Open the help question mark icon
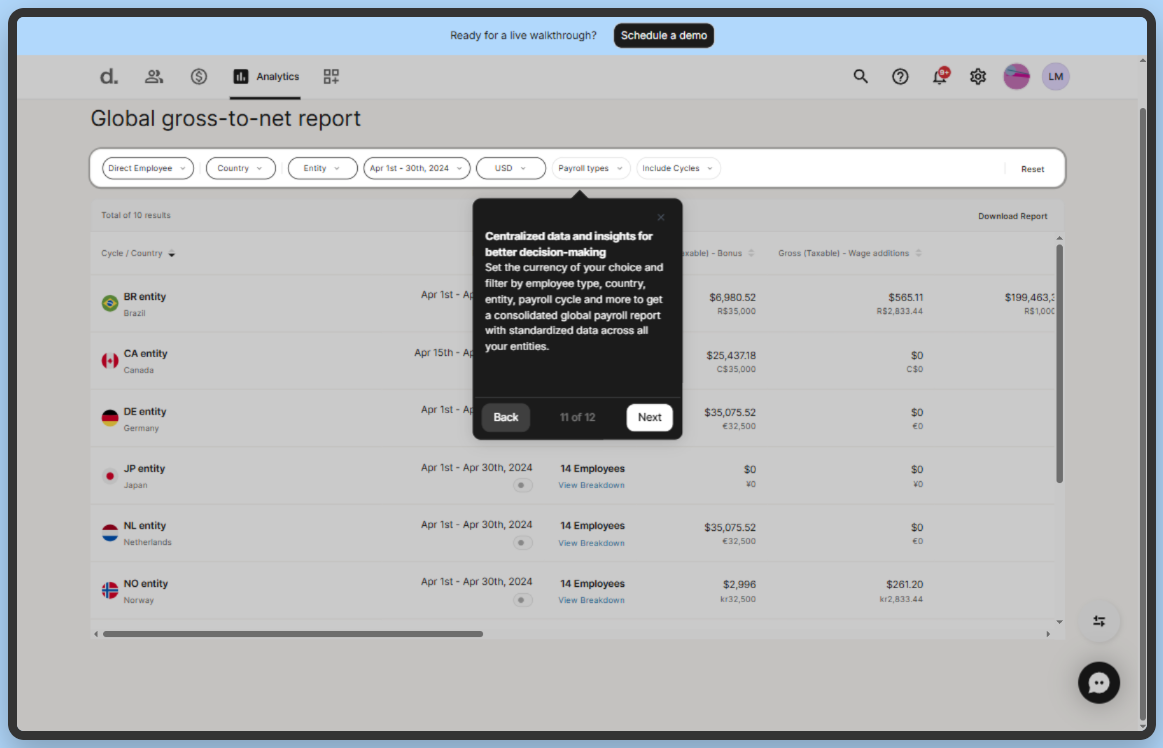 pyautogui.click(x=900, y=76)
